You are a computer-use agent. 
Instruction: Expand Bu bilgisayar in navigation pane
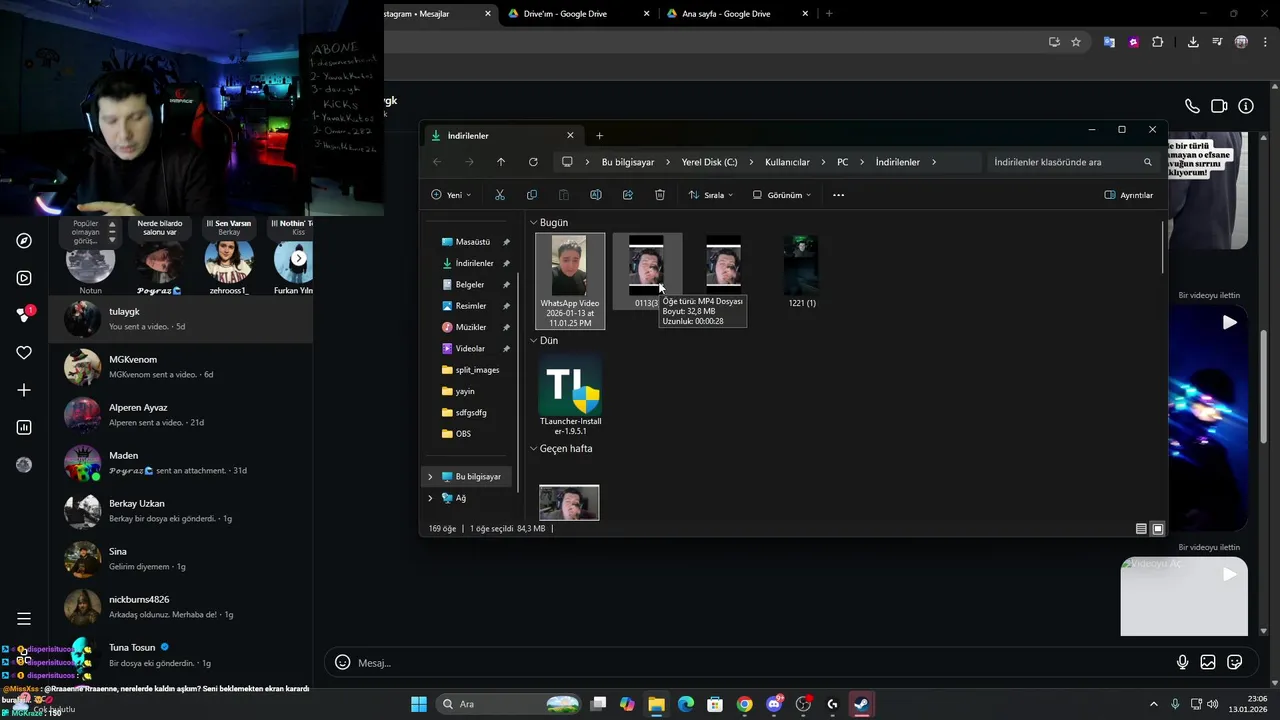tap(431, 477)
